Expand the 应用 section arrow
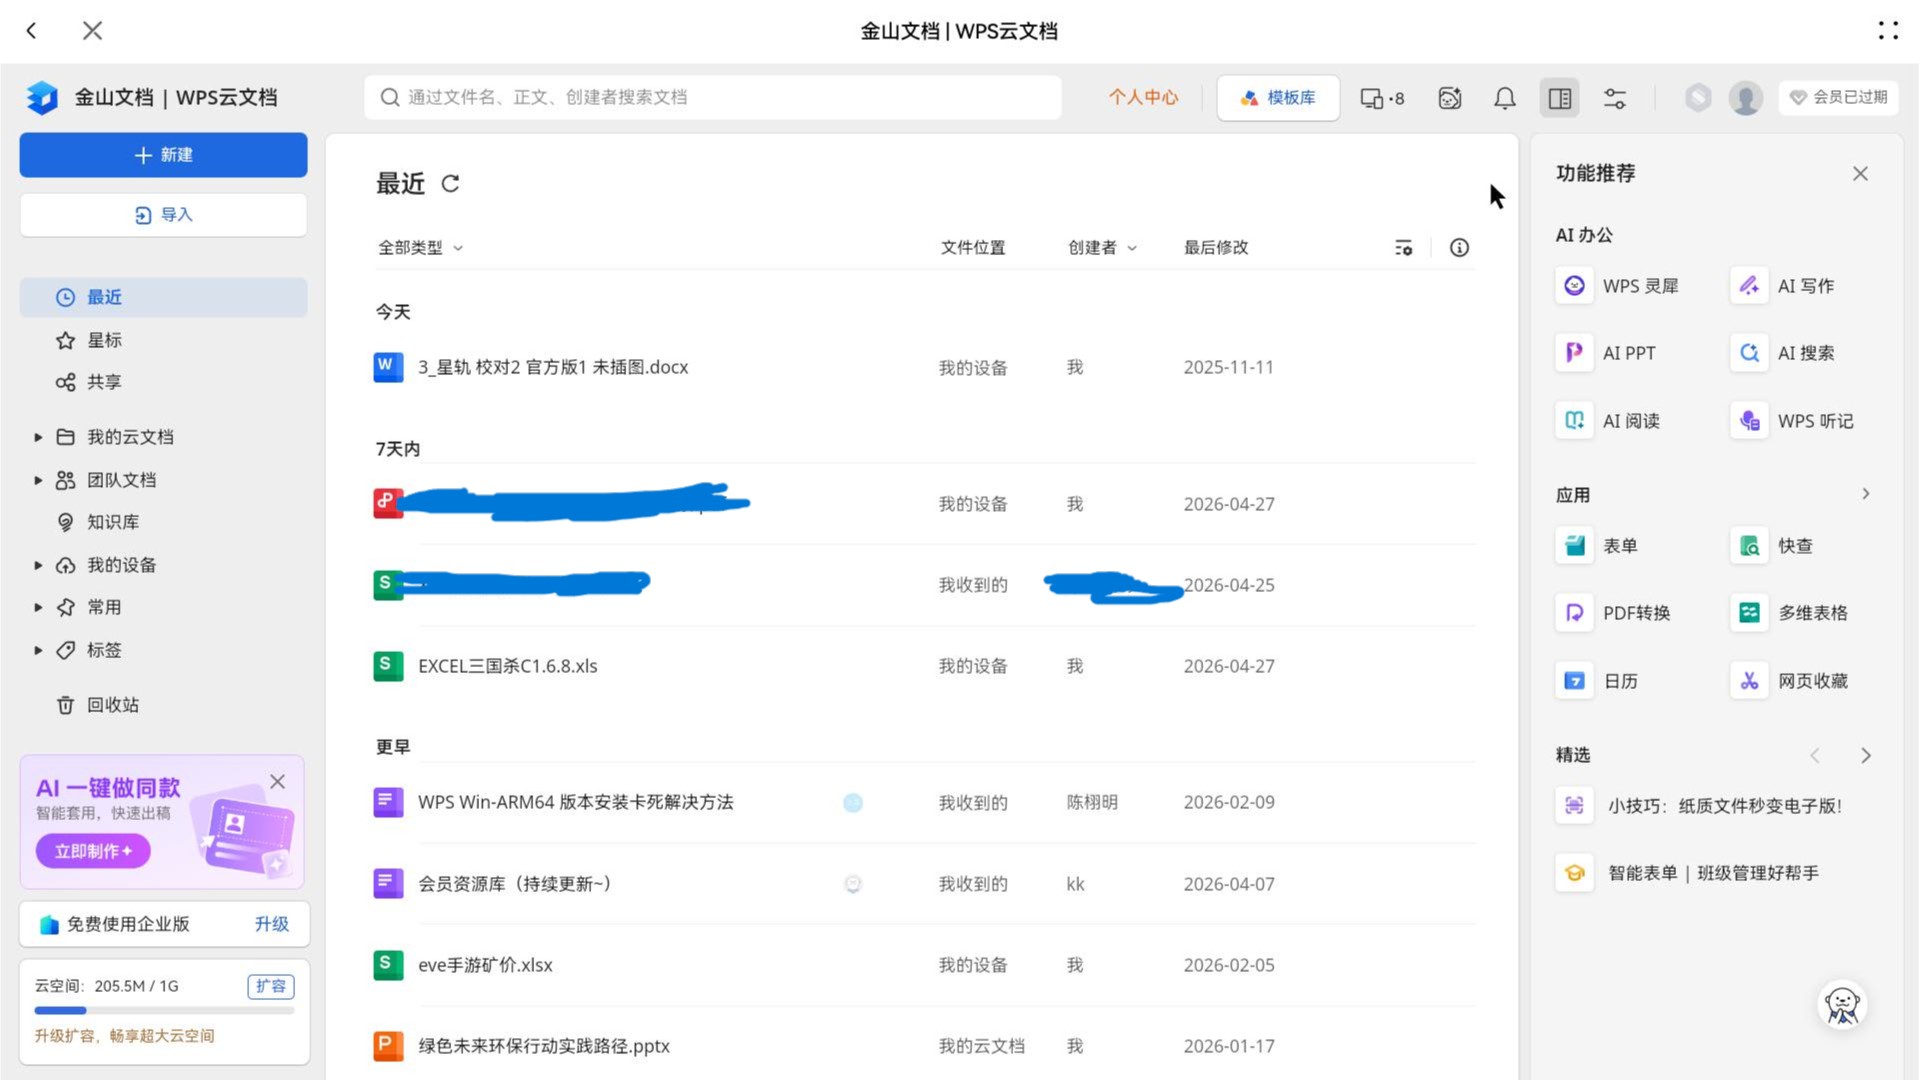Image resolution: width=1920 pixels, height=1080 pixels. [1866, 495]
